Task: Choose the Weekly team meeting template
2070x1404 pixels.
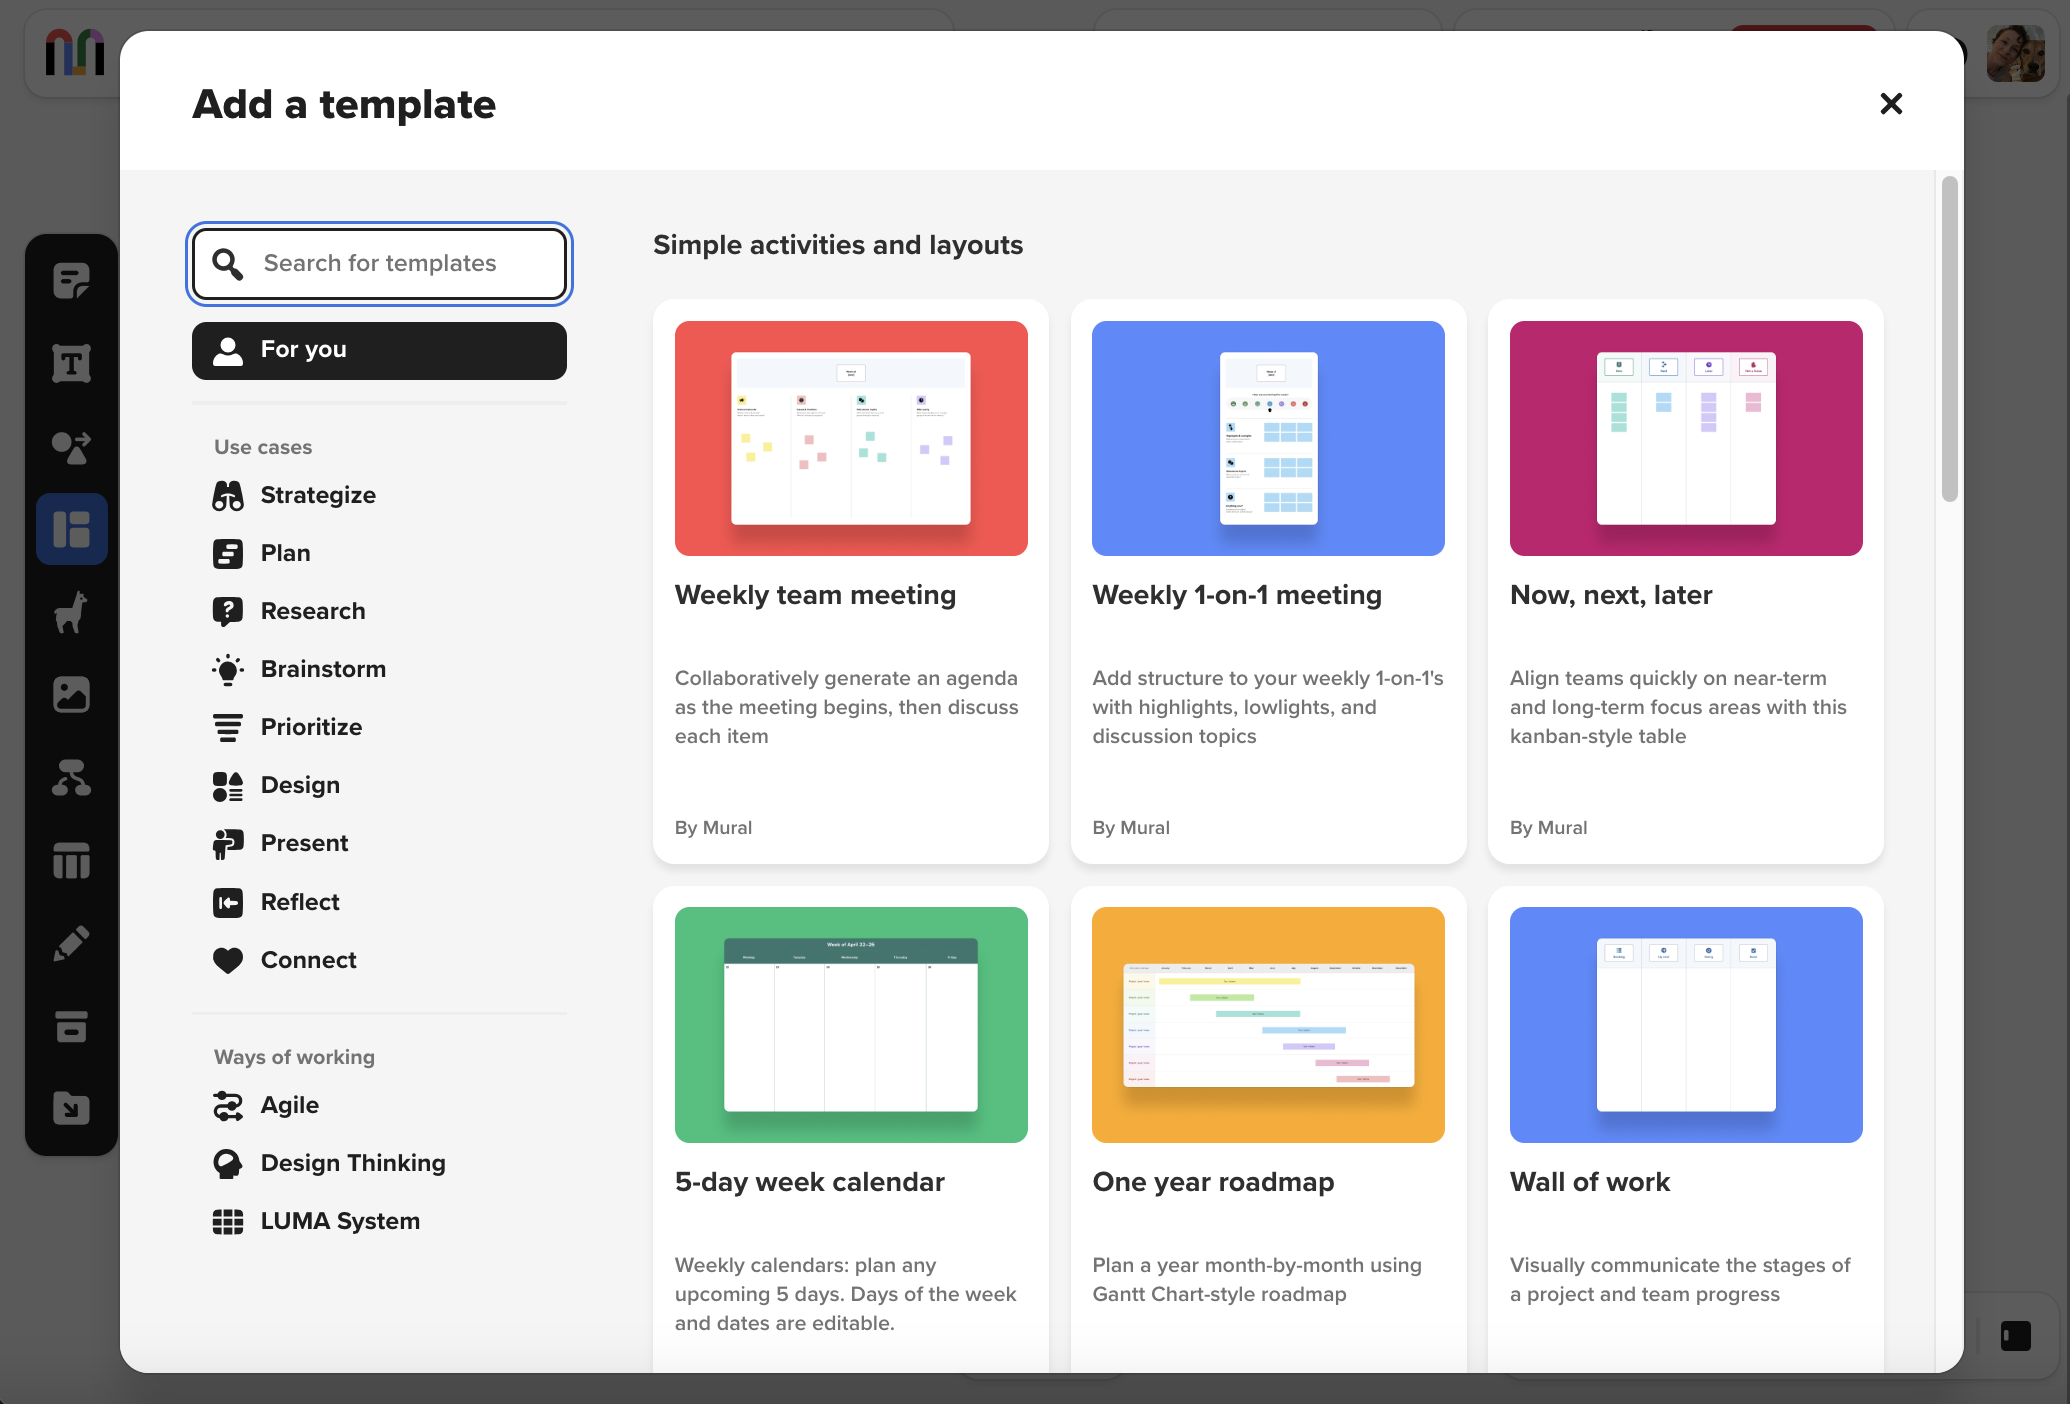Action: point(850,580)
